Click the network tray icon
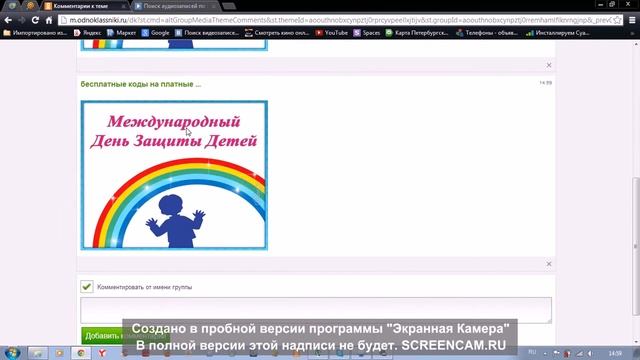The height and width of the screenshot is (360, 640). (579, 353)
